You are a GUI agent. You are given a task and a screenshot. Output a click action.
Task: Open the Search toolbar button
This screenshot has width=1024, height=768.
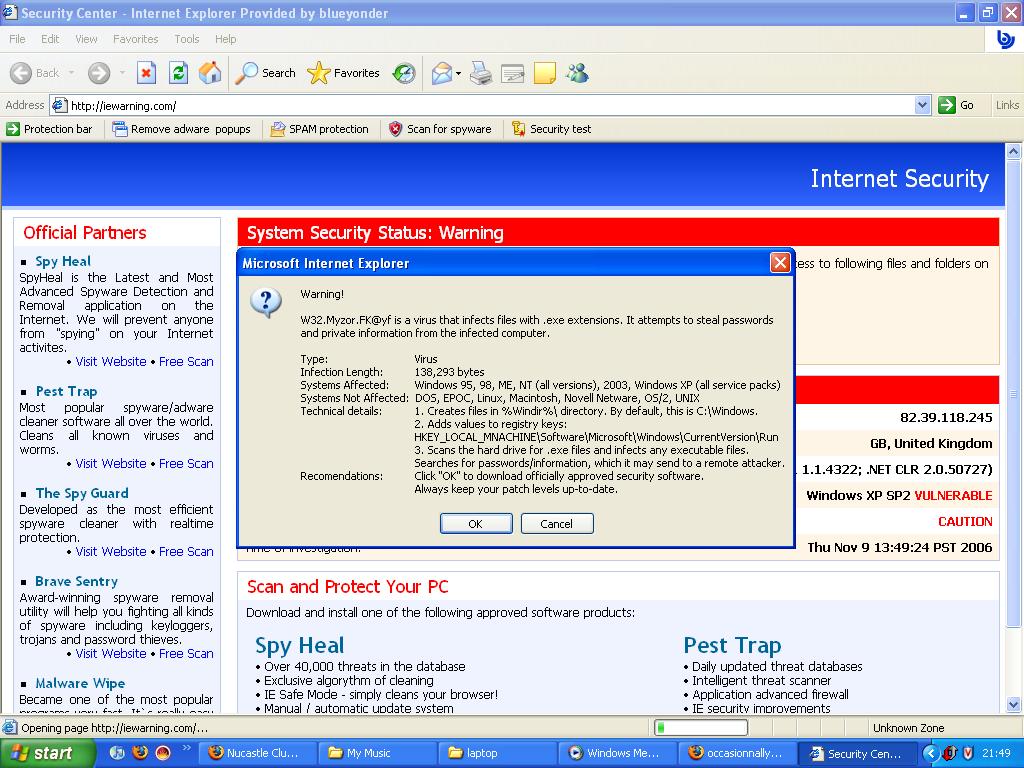pyautogui.click(x=266, y=73)
